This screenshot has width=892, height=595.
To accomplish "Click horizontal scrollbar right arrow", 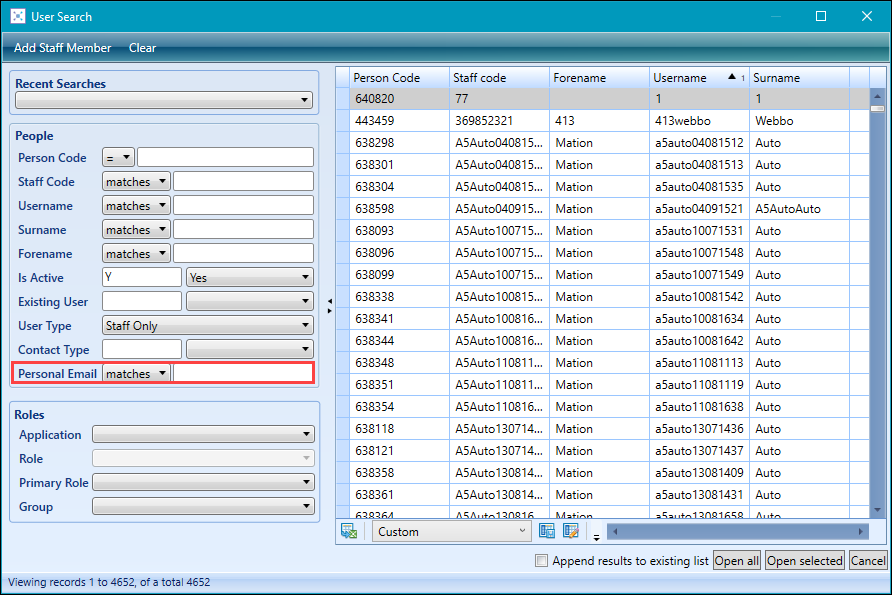I will (x=861, y=532).
